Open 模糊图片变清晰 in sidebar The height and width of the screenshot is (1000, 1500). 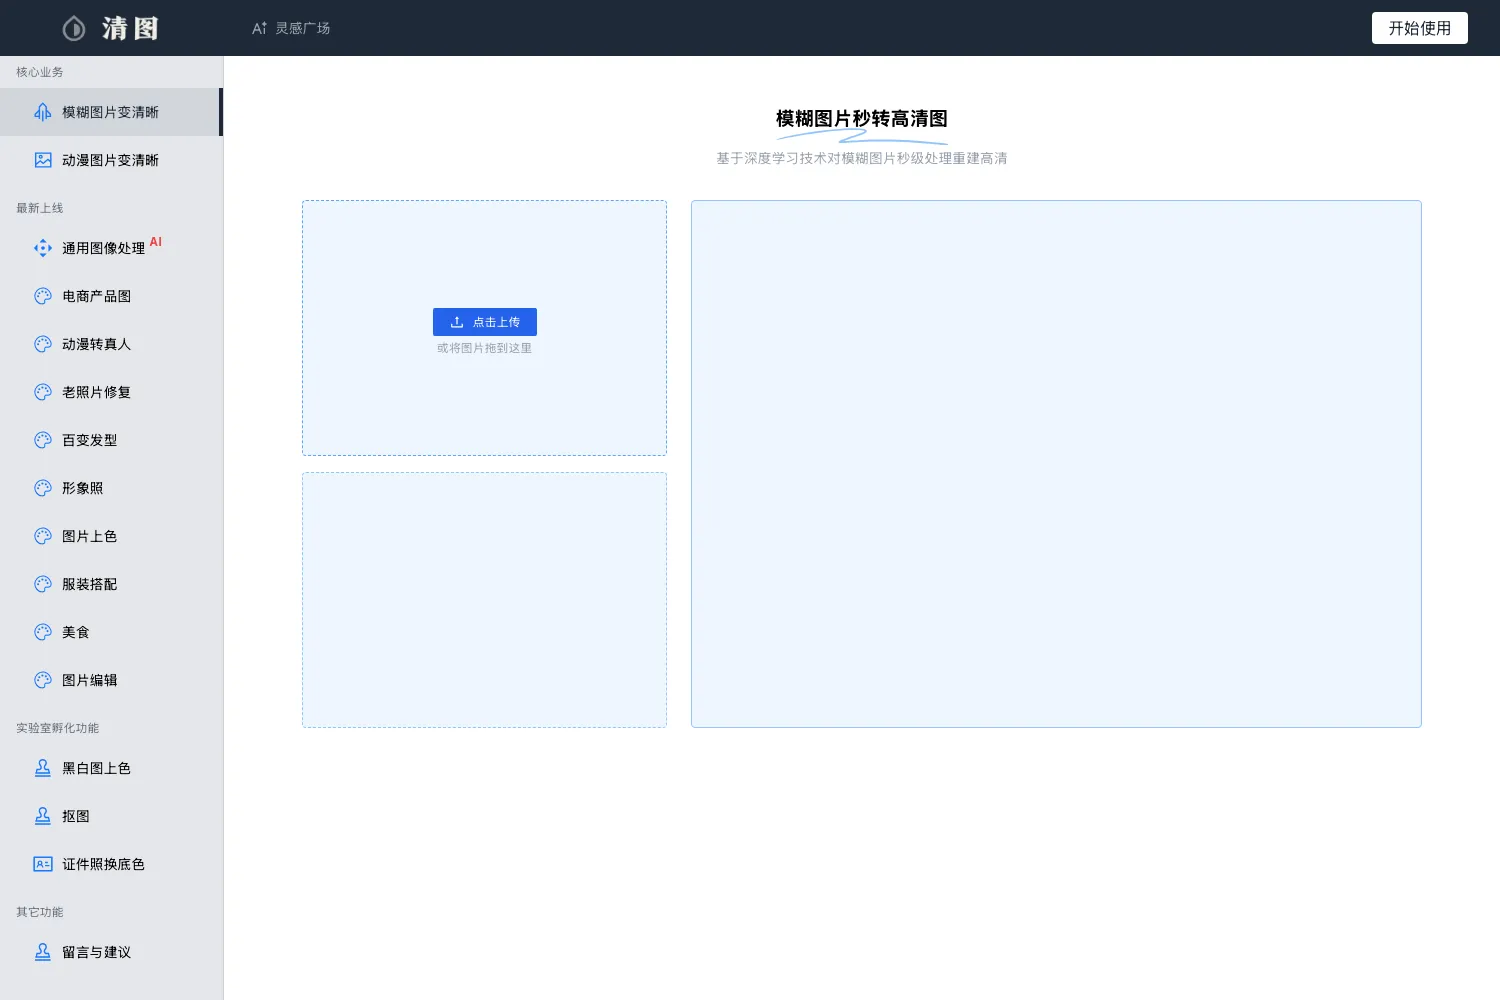pos(111,112)
